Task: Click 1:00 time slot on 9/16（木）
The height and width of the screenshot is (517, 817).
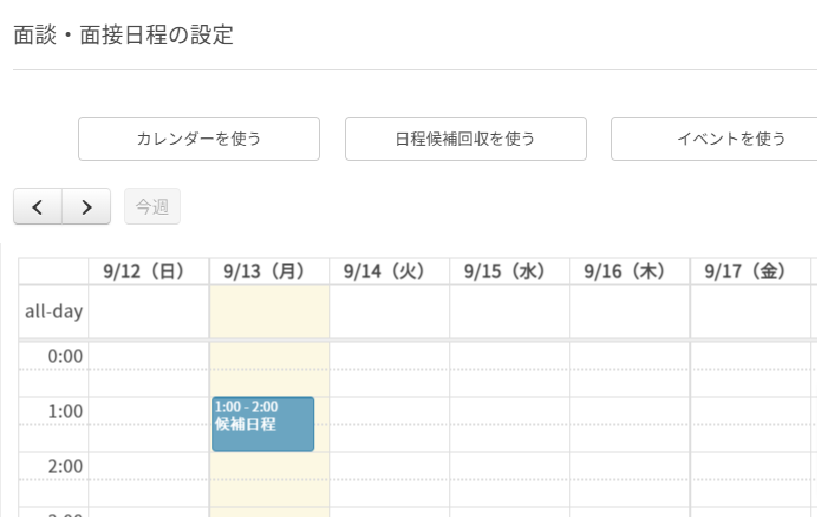Action: 629,411
